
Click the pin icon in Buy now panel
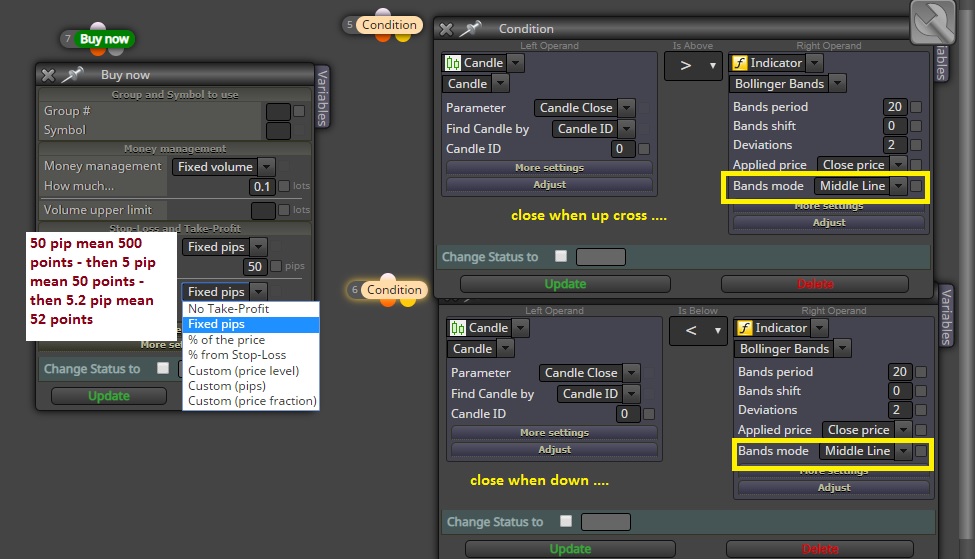point(72,75)
